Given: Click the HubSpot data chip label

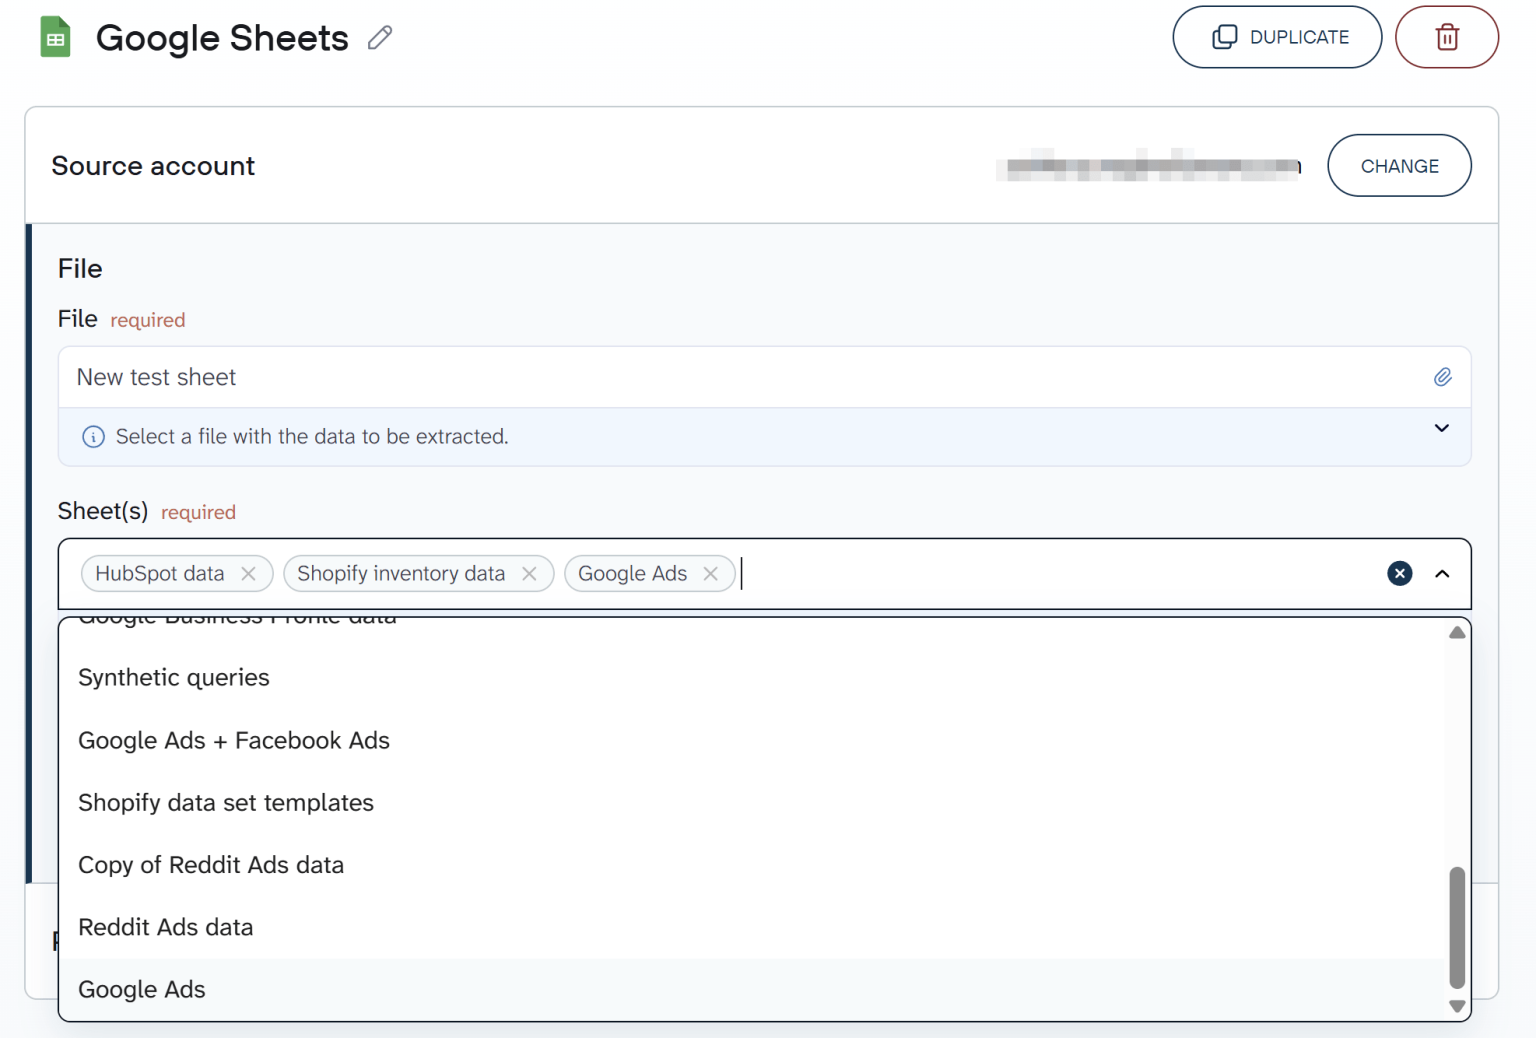Looking at the screenshot, I should click(x=160, y=574).
